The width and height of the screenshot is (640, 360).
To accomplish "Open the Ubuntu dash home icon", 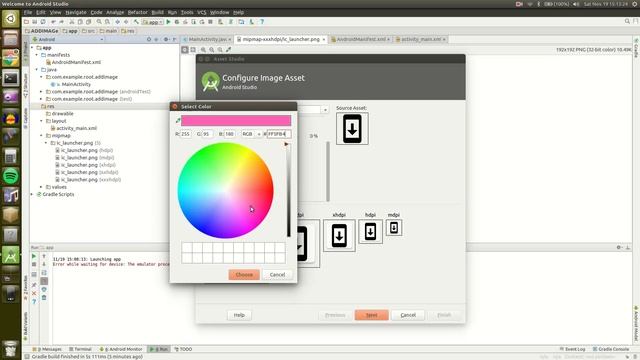I will coord(11,19).
